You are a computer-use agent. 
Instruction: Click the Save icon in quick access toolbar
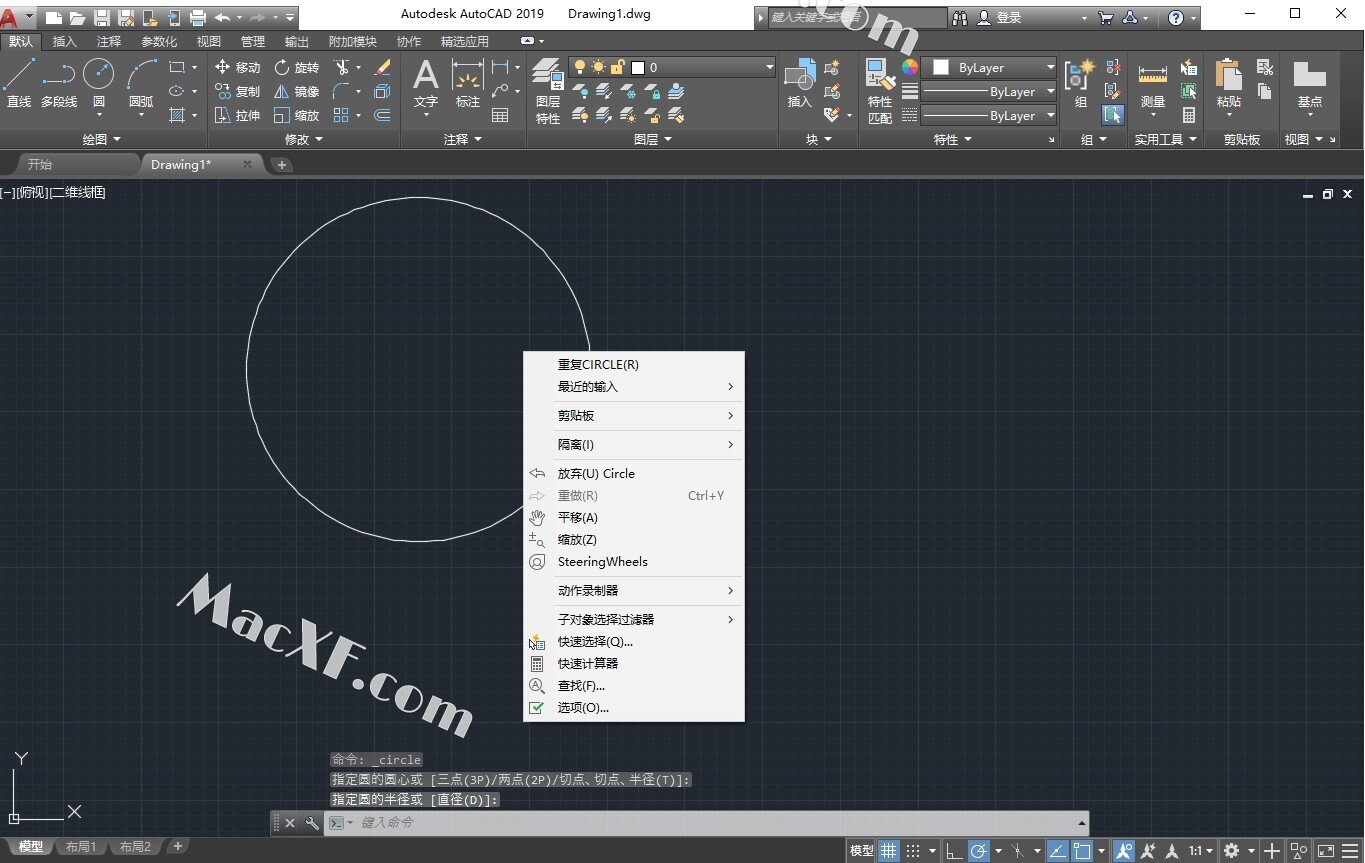101,17
